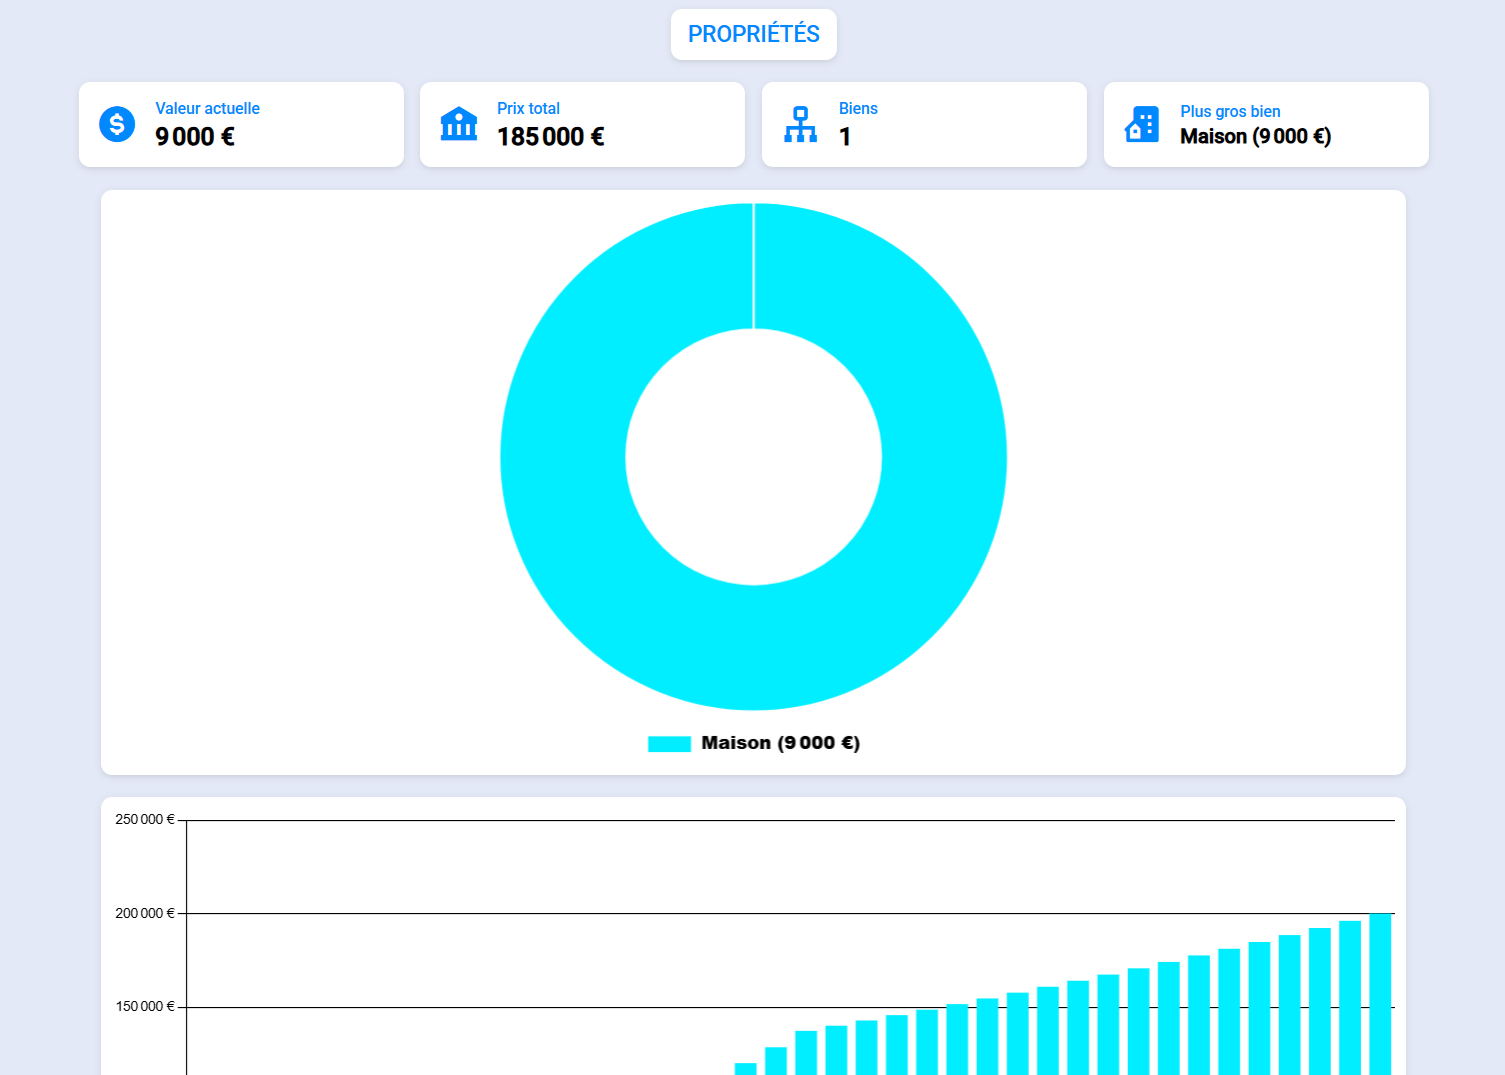Select the Prix total label
Screen dimensions: 1505x1075
(x=528, y=108)
